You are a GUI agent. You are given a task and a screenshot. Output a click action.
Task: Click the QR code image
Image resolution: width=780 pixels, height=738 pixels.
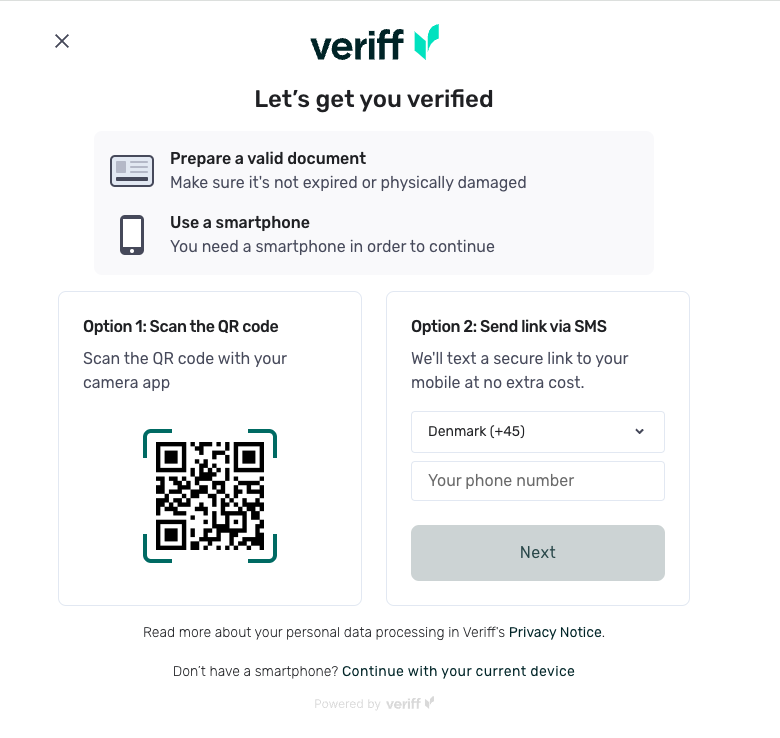[x=210, y=496]
